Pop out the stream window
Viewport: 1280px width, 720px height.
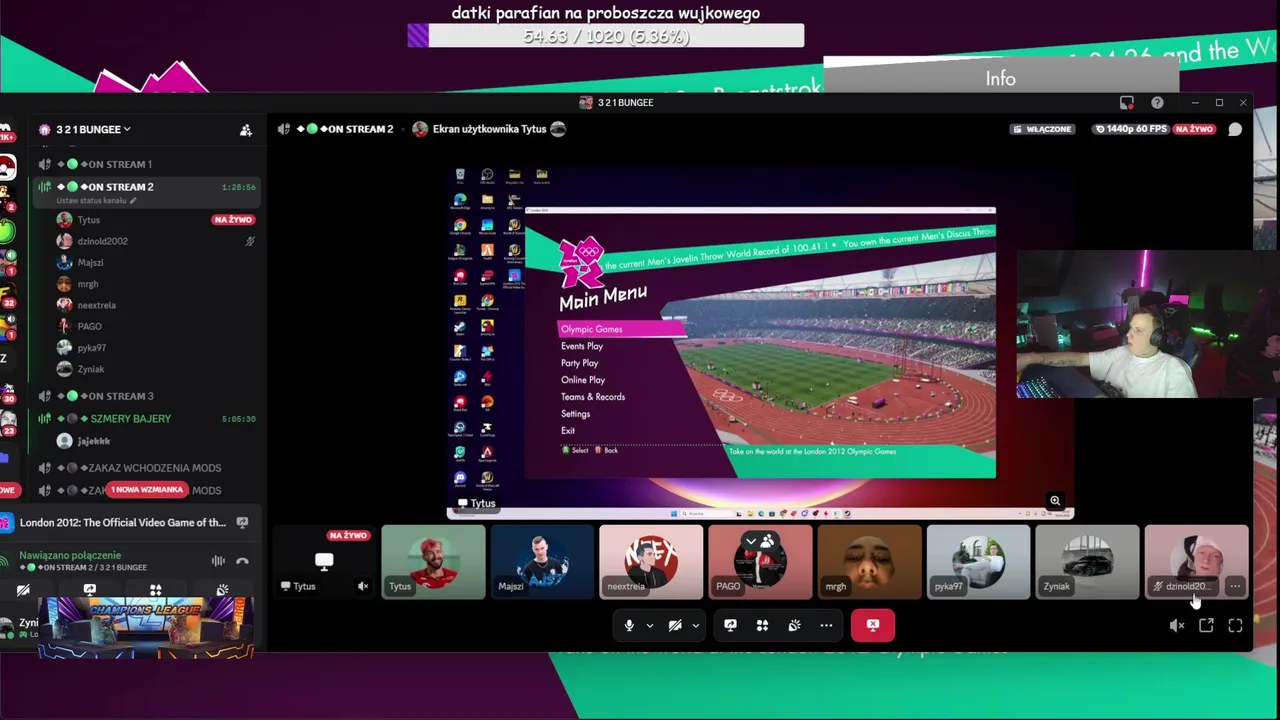pyautogui.click(x=1206, y=626)
